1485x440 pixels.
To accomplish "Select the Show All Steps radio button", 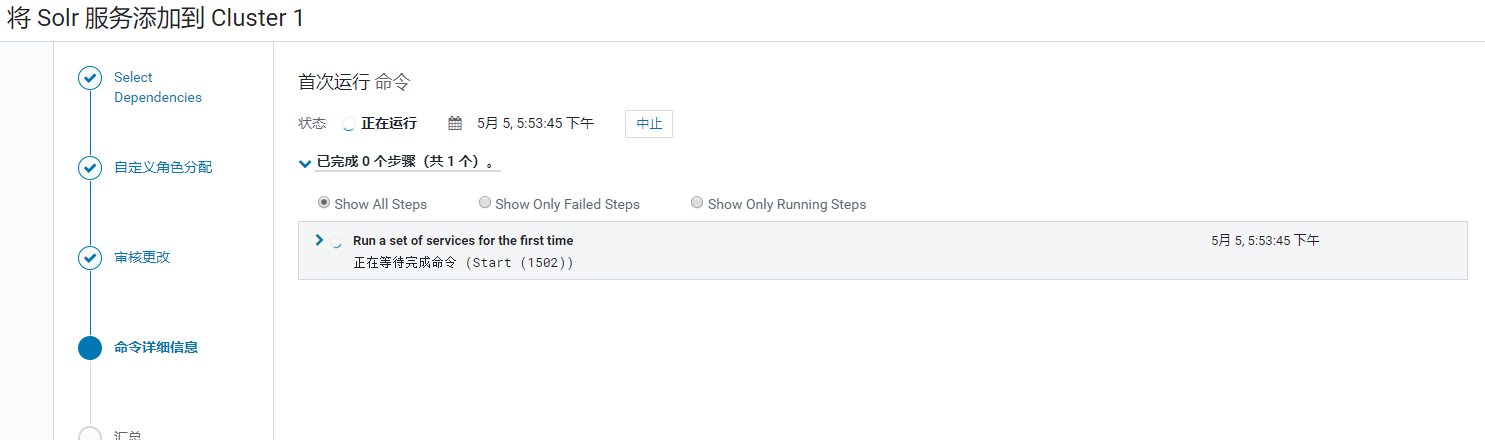I will (324, 203).
